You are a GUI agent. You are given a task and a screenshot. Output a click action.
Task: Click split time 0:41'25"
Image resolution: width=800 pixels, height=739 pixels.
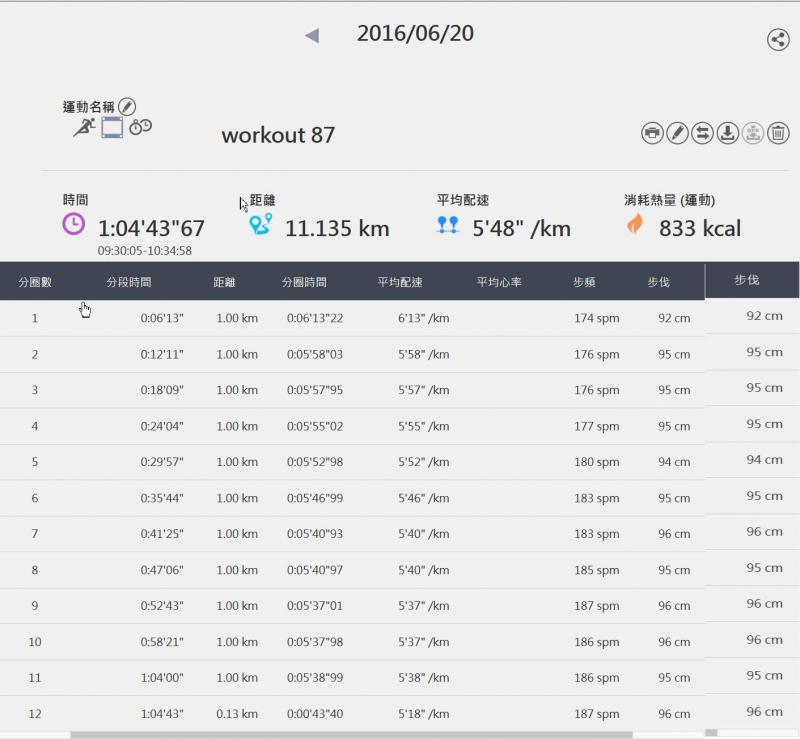pyautogui.click(x=162, y=534)
